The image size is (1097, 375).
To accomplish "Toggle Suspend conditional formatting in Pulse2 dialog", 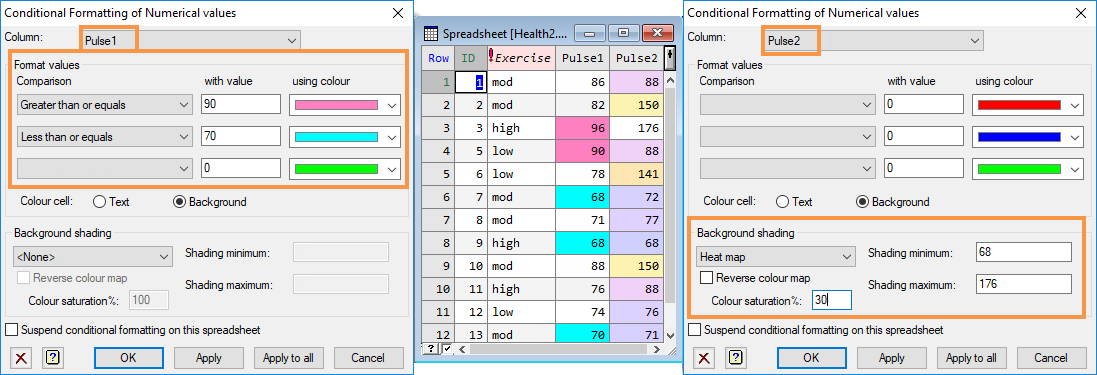I will tap(695, 330).
